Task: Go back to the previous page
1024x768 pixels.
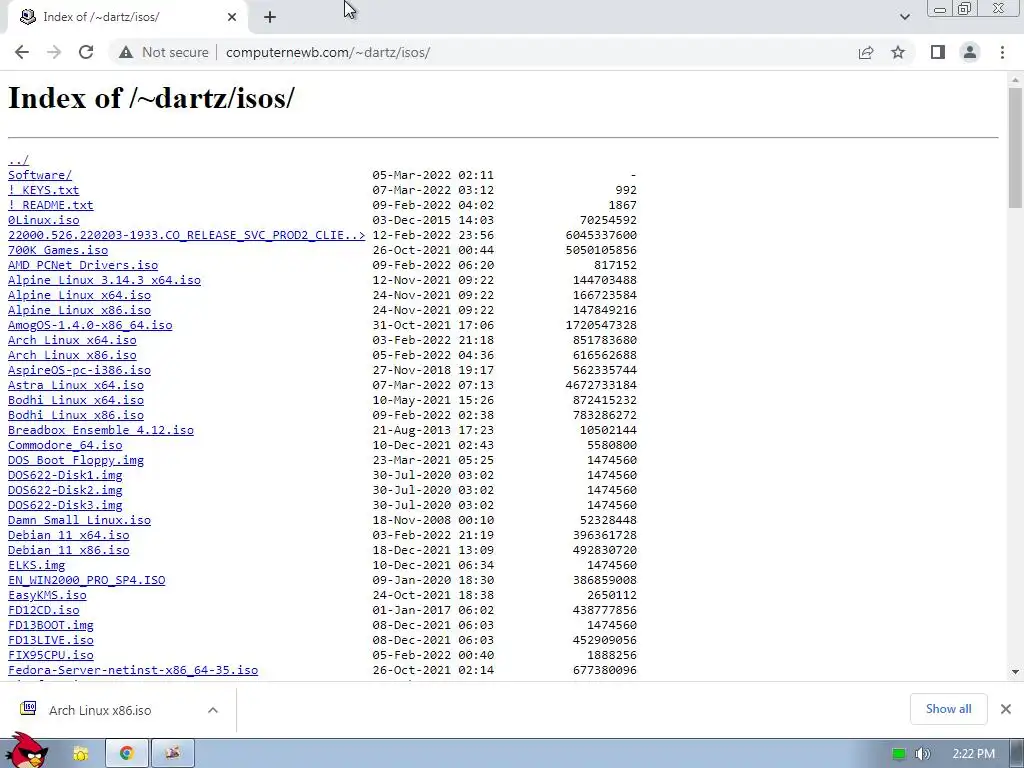Action: (22, 52)
